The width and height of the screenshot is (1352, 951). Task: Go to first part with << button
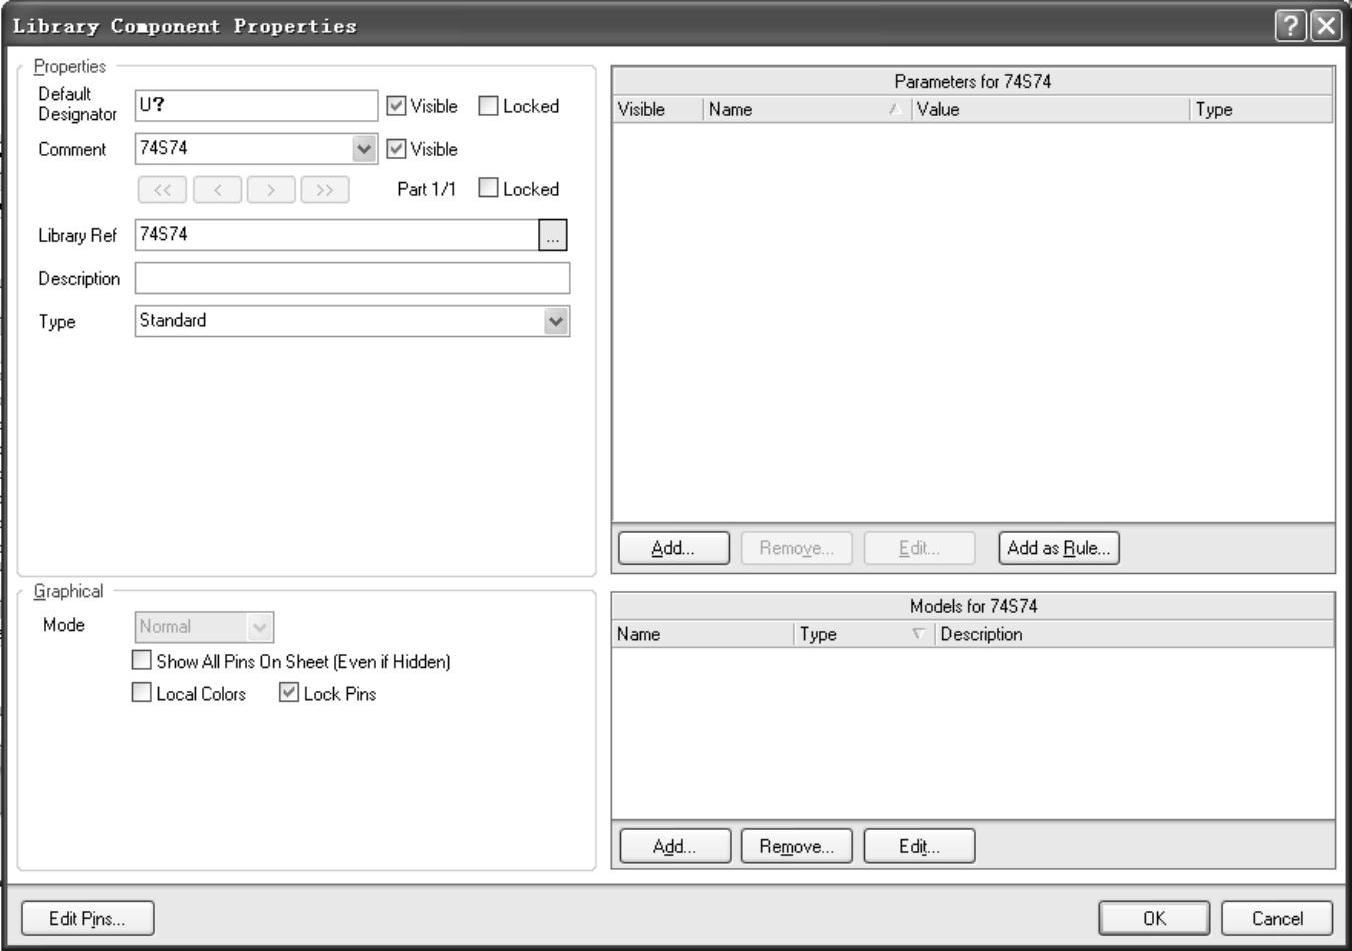(x=162, y=189)
